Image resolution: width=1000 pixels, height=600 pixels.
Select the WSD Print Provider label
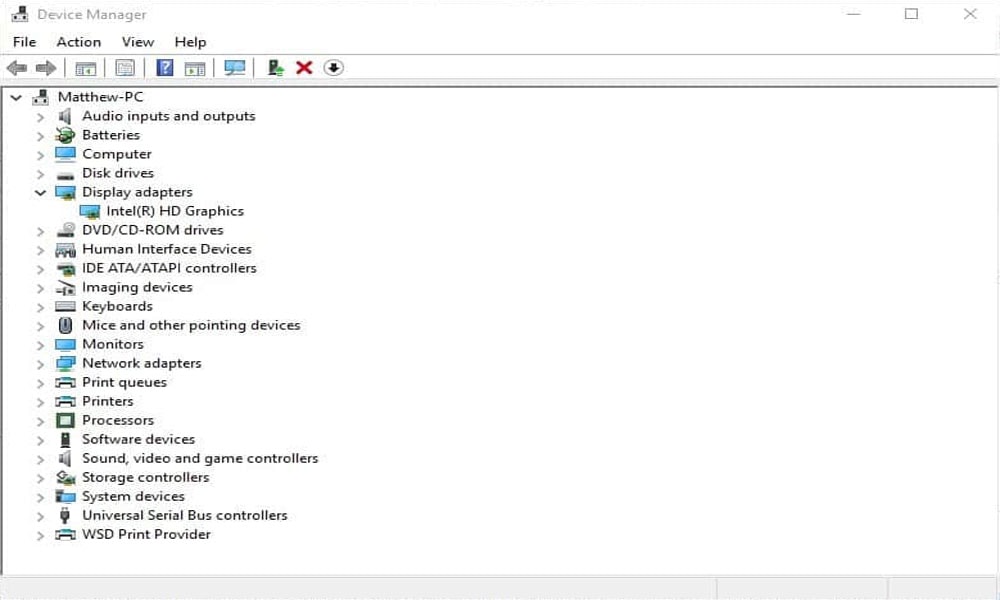coord(146,534)
